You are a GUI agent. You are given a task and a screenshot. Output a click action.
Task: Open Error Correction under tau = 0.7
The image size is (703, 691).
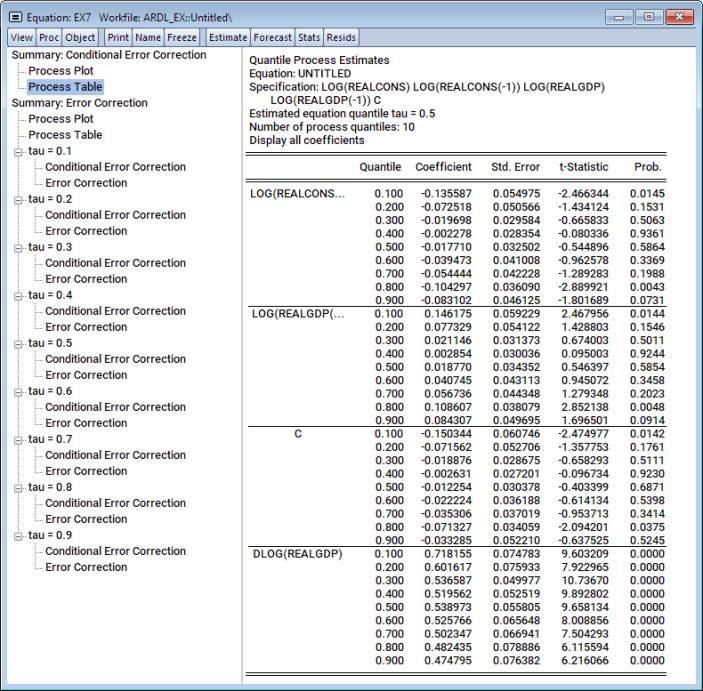click(86, 471)
